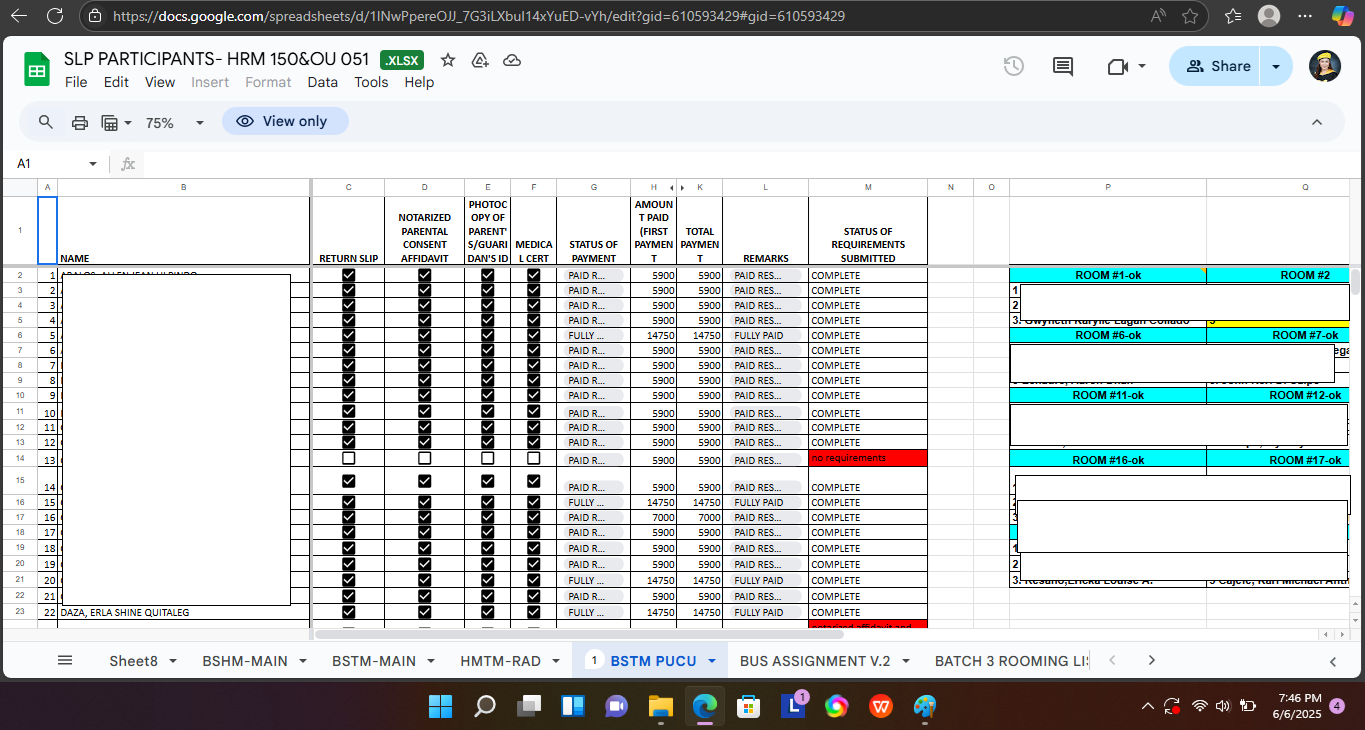
Task: Click the print icon in toolbar
Action: pos(80,122)
